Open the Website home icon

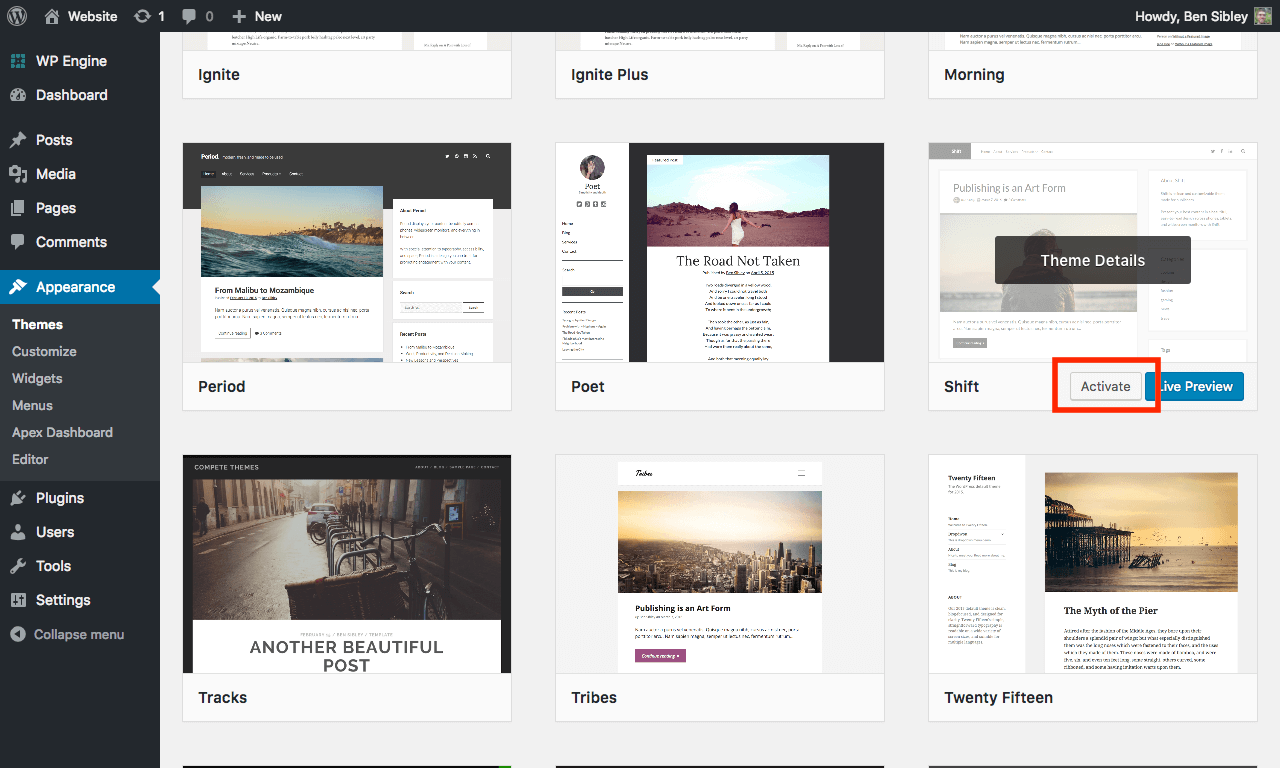tap(52, 16)
